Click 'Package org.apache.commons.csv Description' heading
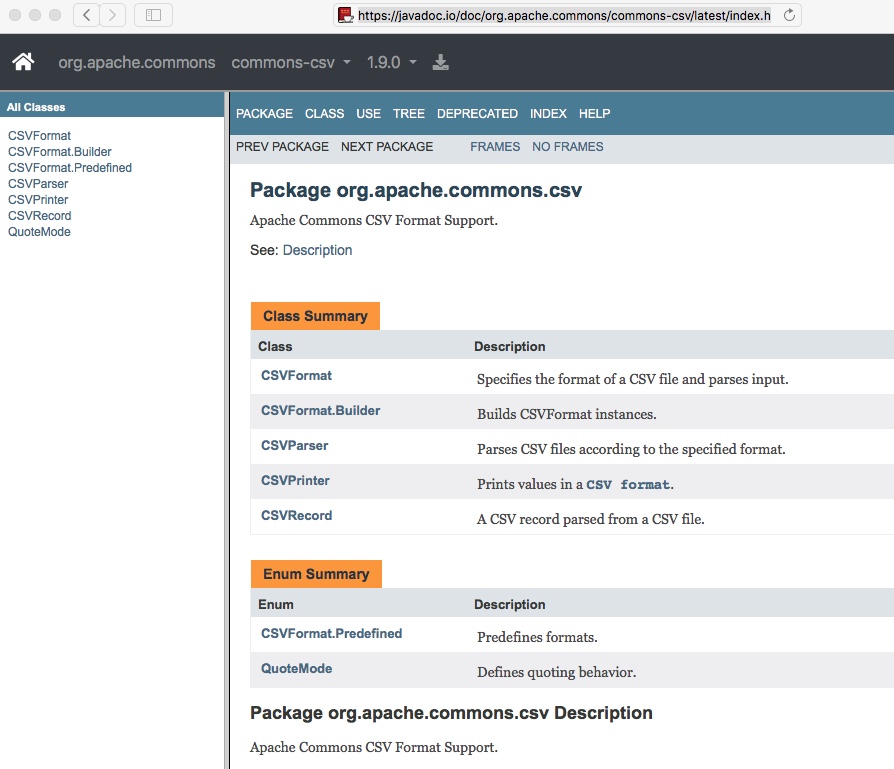This screenshot has height=769, width=894. click(x=451, y=713)
